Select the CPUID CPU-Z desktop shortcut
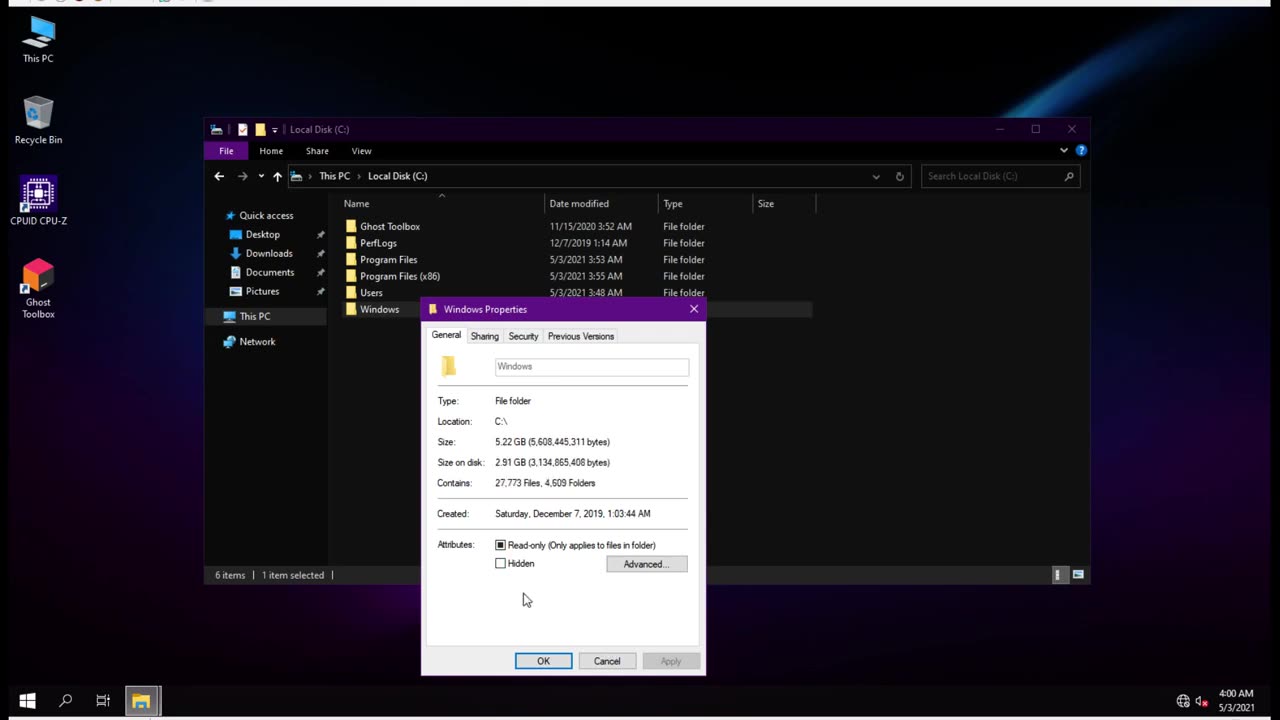Image resolution: width=1280 pixels, height=720 pixels. 38,201
